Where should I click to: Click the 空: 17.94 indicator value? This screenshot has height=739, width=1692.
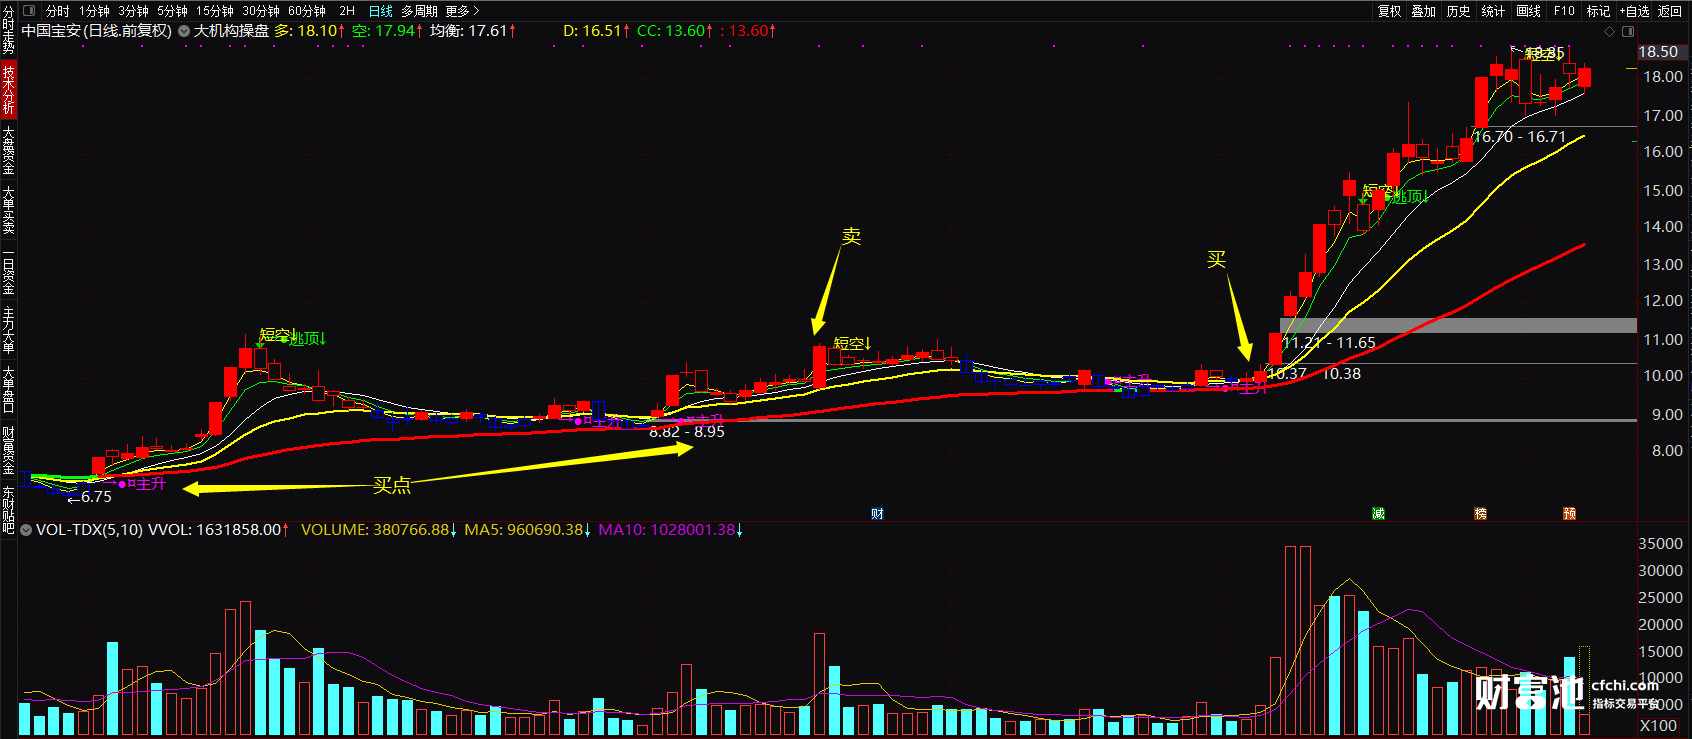click(387, 31)
